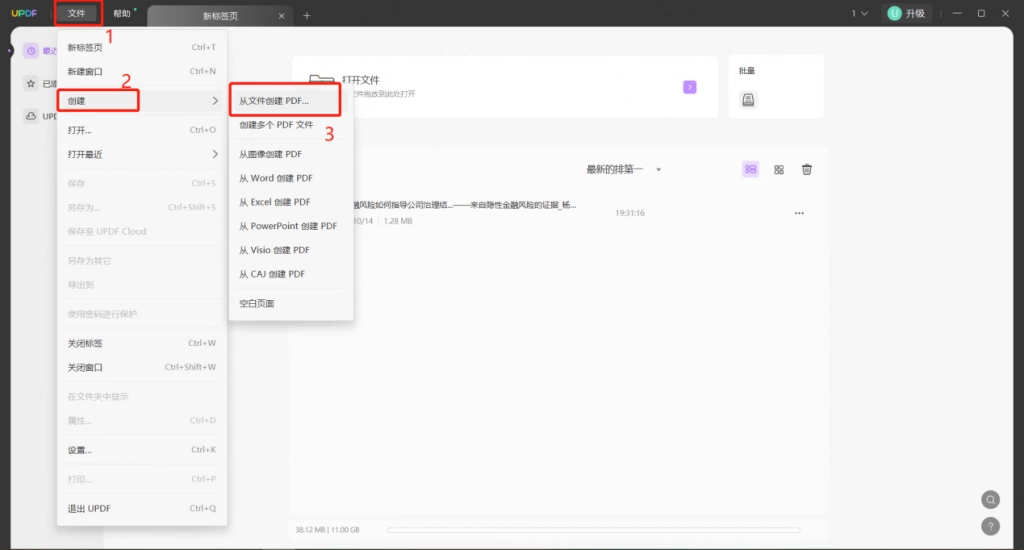Viewport: 1024px width, 550px height.
Task: Choose 退出 UPDF
Action: click(x=142, y=508)
